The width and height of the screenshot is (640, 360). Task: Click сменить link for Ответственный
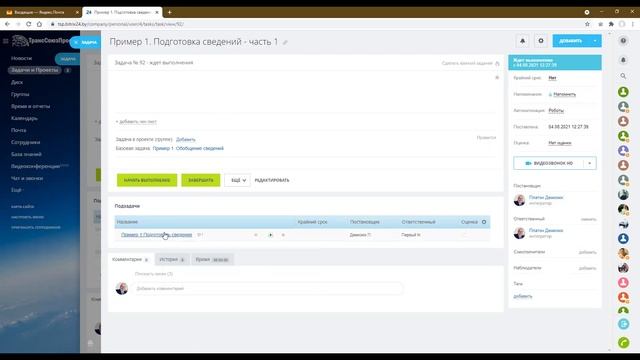589,220
